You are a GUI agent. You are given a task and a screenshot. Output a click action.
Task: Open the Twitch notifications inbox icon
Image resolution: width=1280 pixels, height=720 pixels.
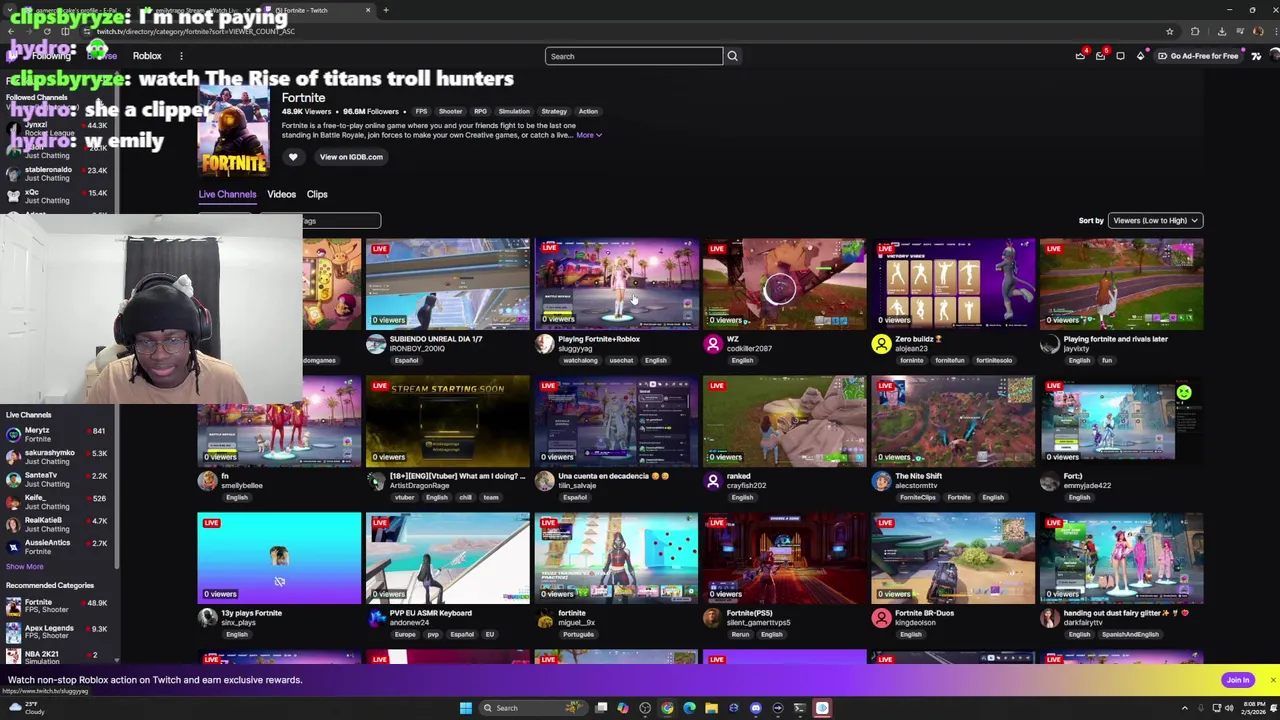pyautogui.click(x=1100, y=56)
